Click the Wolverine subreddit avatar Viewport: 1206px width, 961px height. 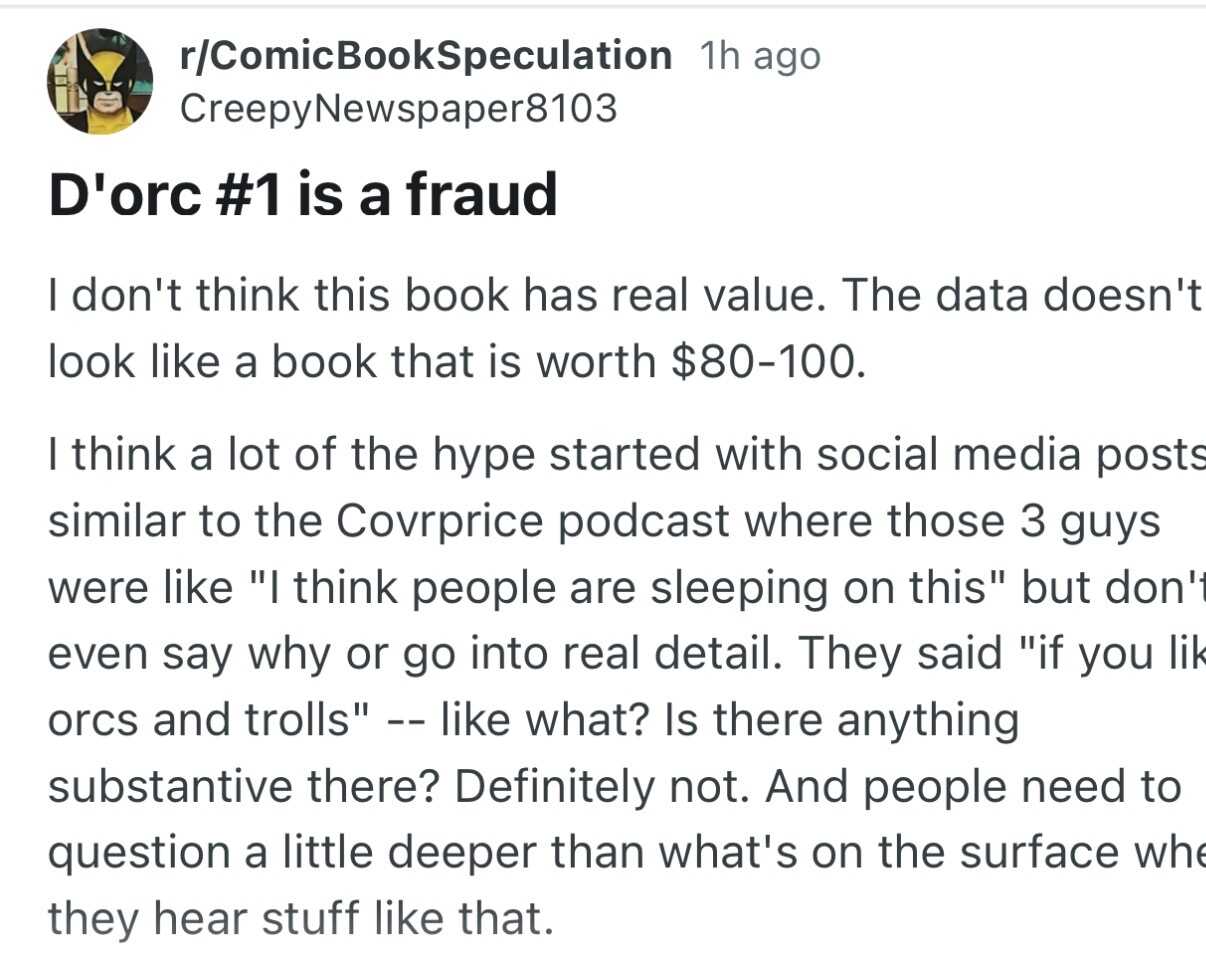(99, 82)
